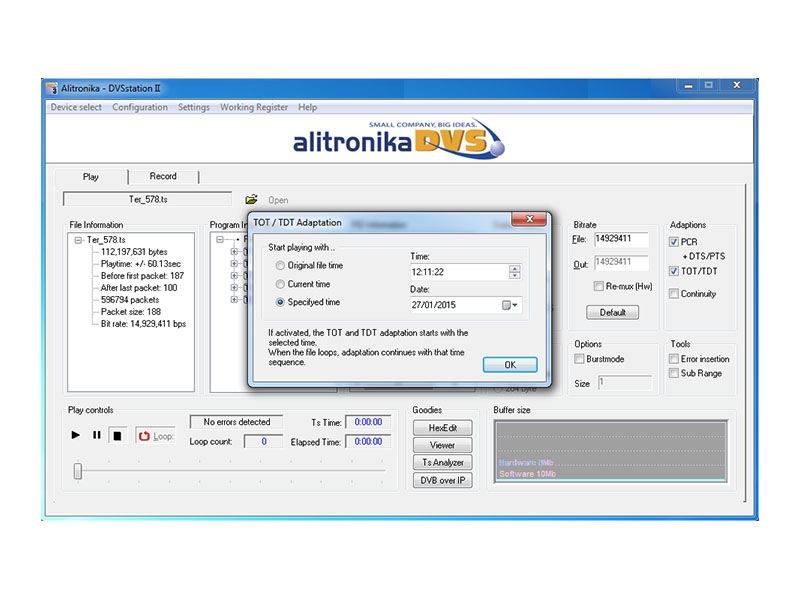The height and width of the screenshot is (600, 800).
Task: Close the TOT / TDT Adaptation dialog
Action: [529, 219]
